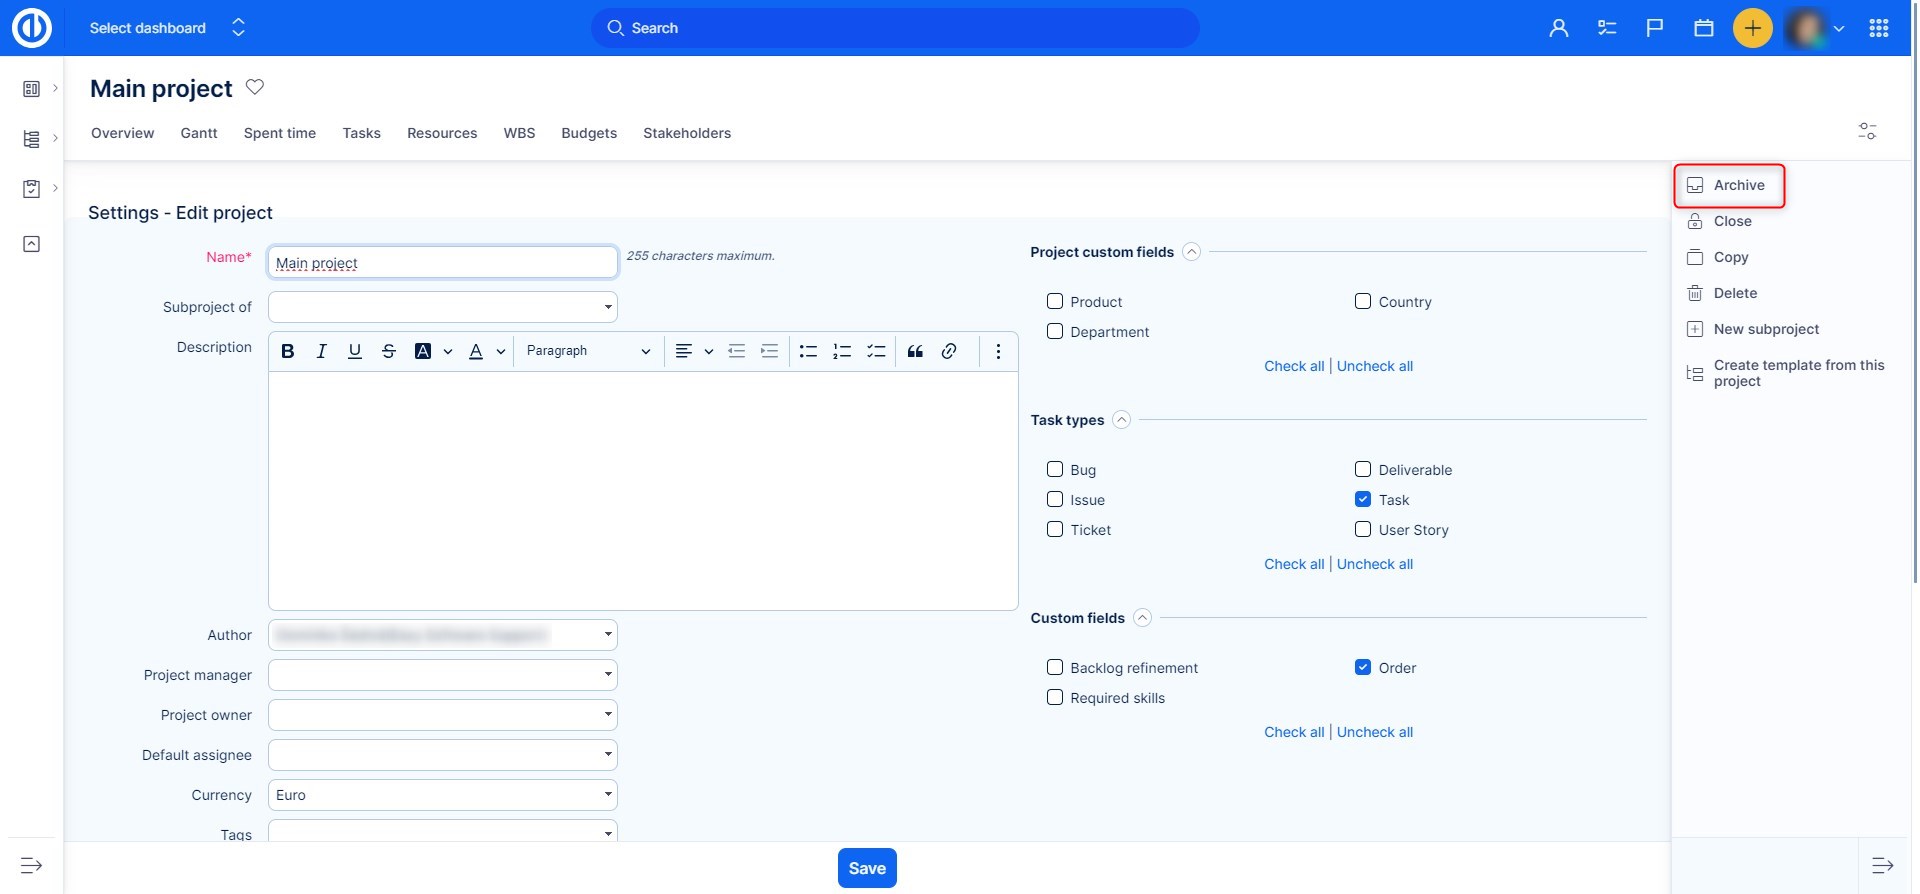Favorite Main project with heart icon
This screenshot has width=1920, height=894.
coord(255,87)
